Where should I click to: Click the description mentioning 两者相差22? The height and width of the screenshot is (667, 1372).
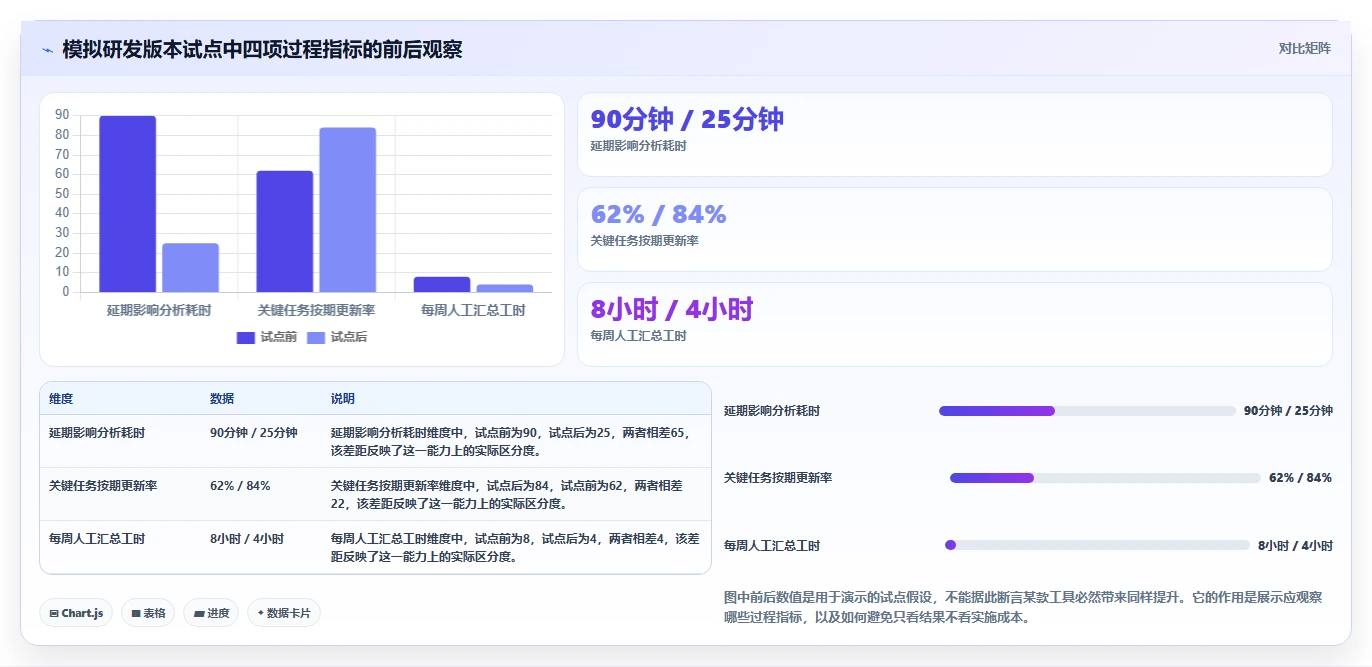pos(508,495)
